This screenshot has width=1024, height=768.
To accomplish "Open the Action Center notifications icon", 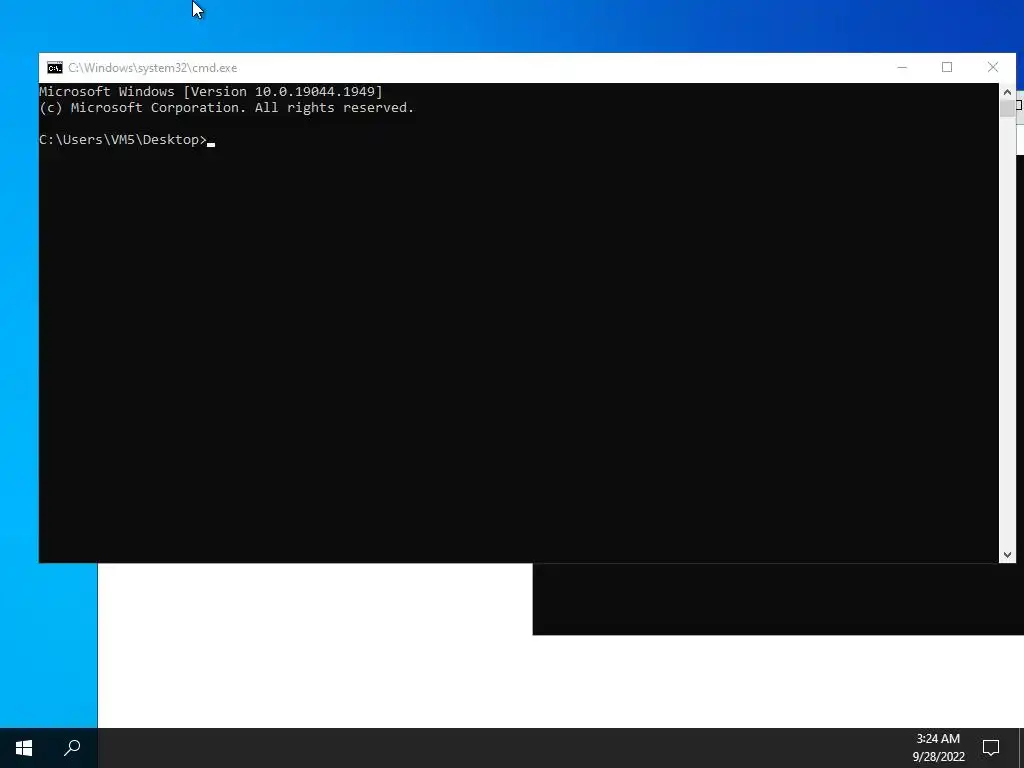I will [x=991, y=748].
